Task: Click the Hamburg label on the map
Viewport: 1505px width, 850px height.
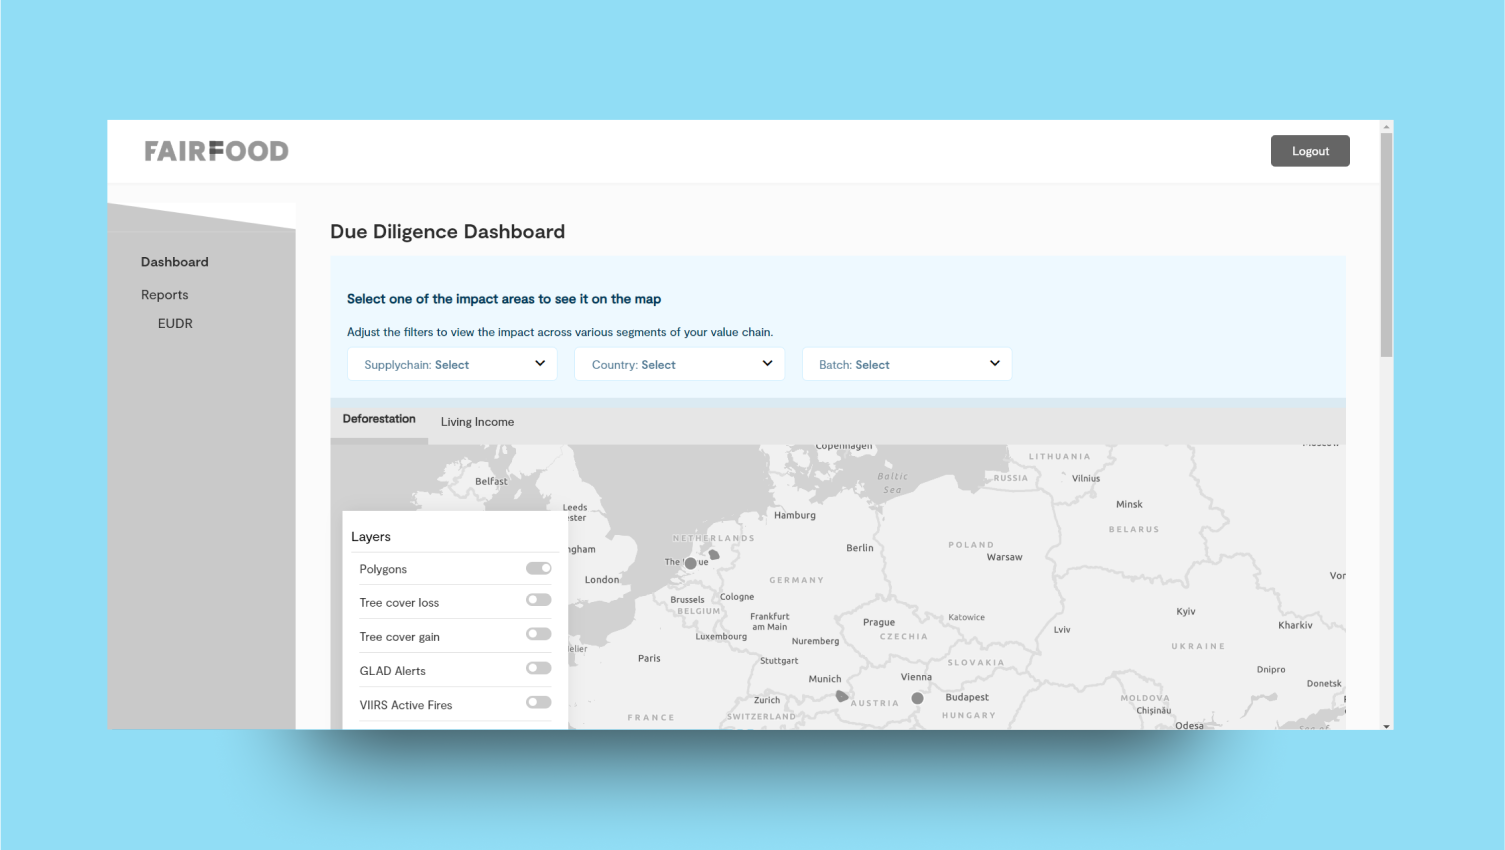Action: [x=795, y=515]
